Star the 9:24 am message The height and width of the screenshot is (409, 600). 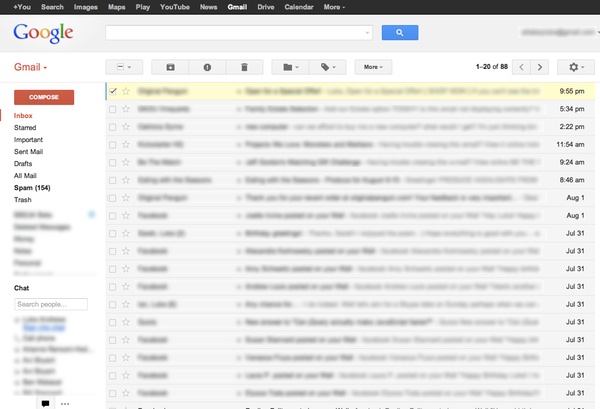click(x=126, y=162)
